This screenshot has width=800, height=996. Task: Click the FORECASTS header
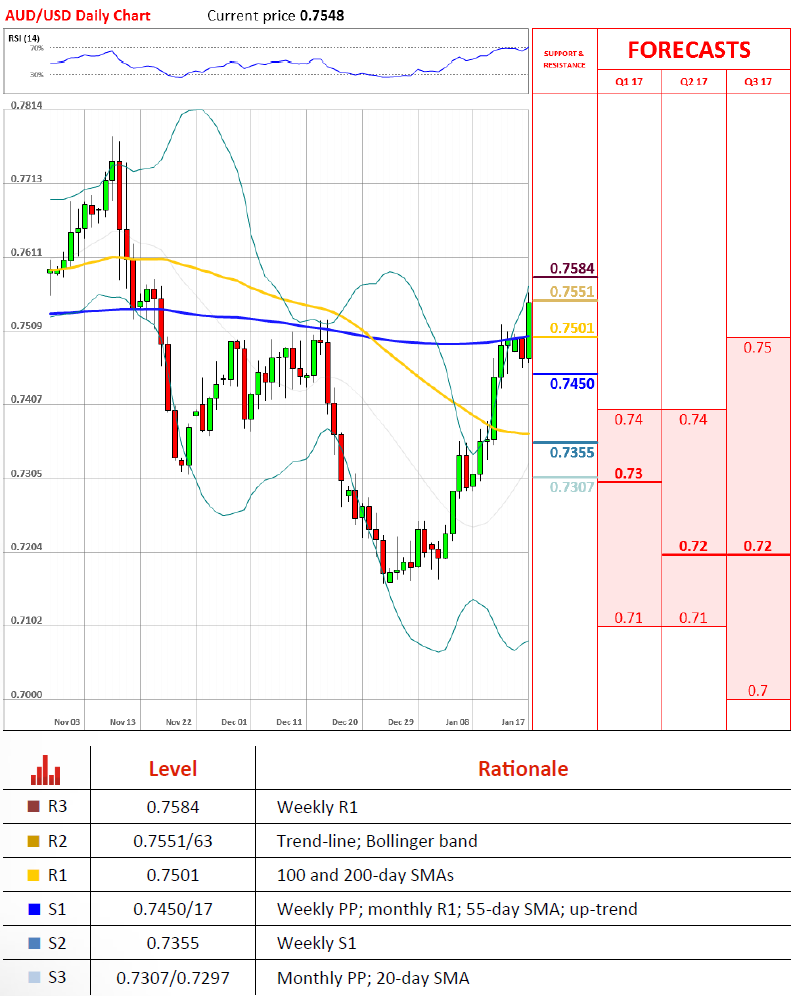tap(689, 50)
